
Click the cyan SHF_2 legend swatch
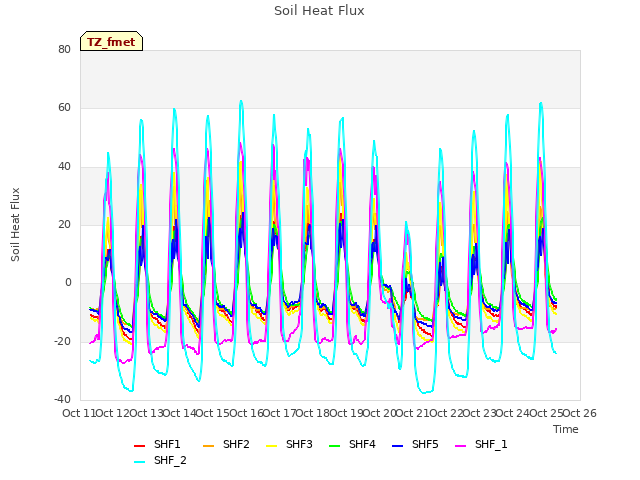click(140, 462)
